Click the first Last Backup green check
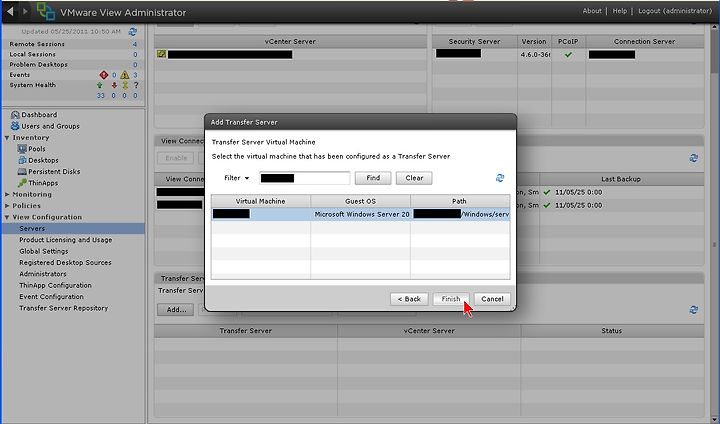Screen dimensions: 720x424 click(546, 192)
